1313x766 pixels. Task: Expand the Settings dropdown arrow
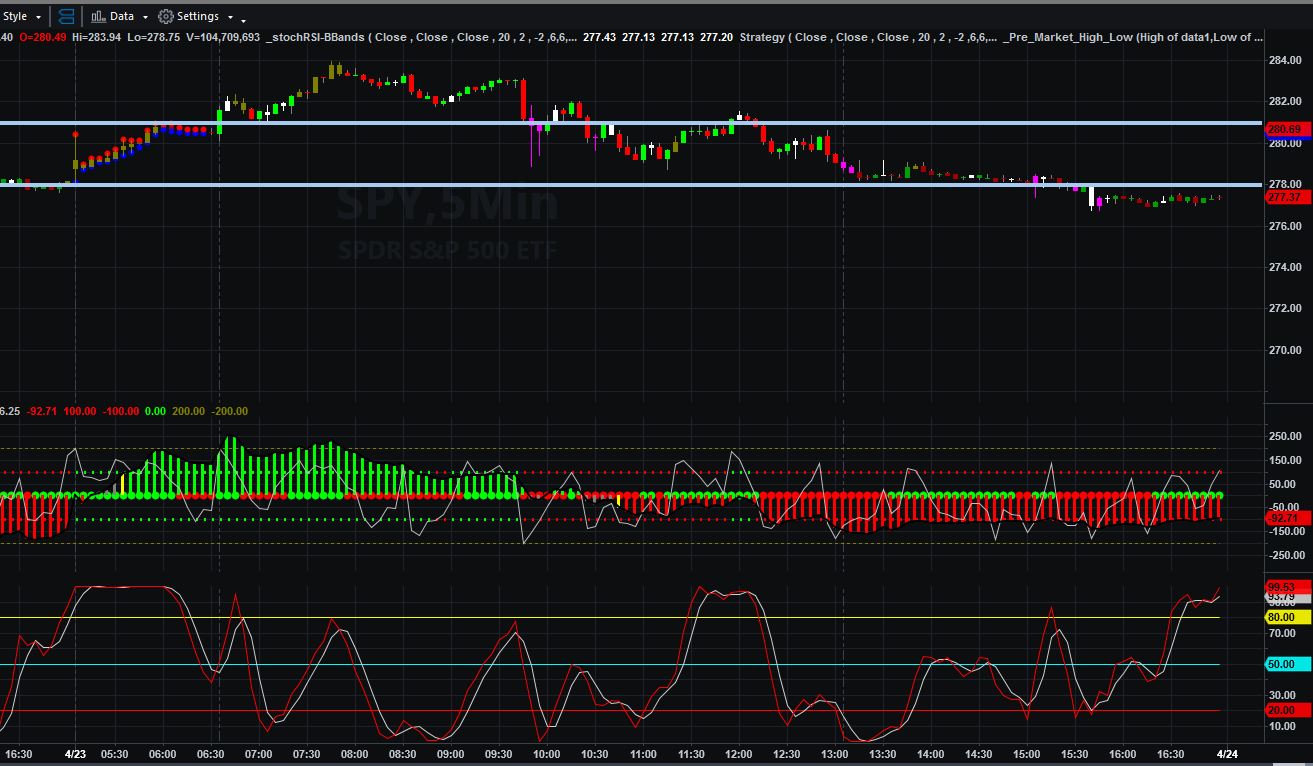[230, 17]
